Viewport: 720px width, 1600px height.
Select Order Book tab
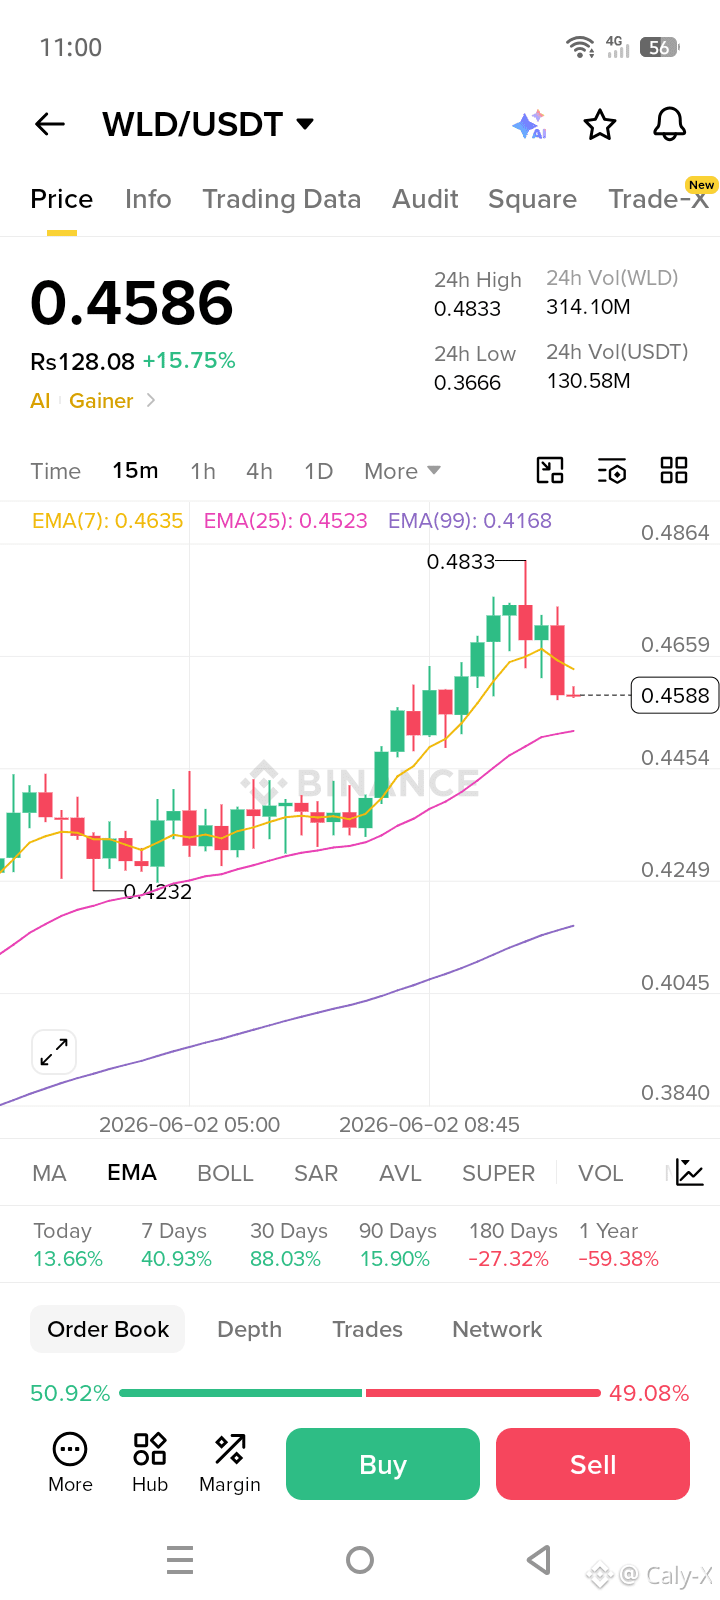[x=108, y=1329]
